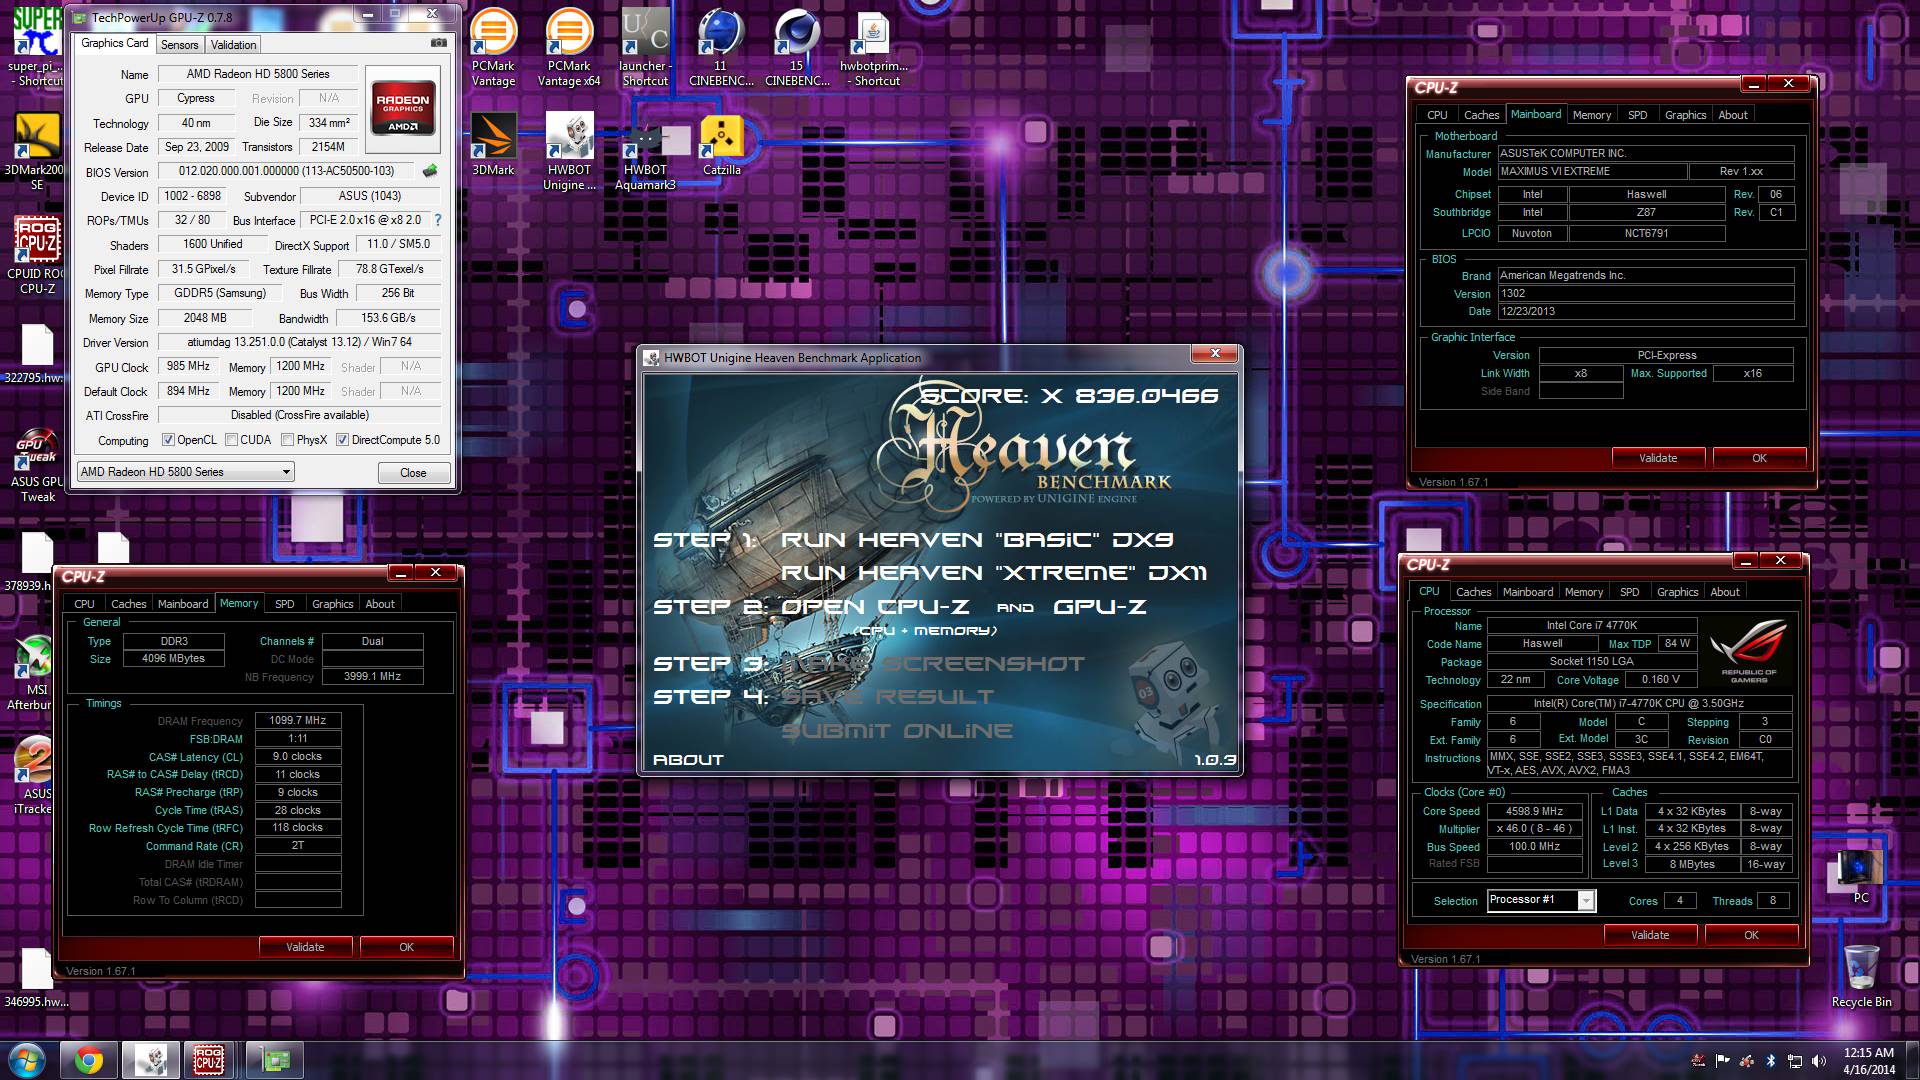Viewport: 1920px width, 1080px height.
Task: Click Bus Interface question mark in GPU-Z
Action: (x=437, y=220)
